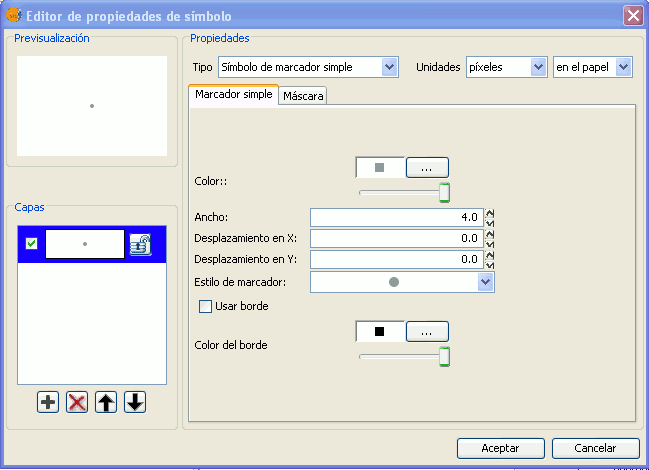Add a new symbol layer with plus icon
649x470 pixels.
48,402
